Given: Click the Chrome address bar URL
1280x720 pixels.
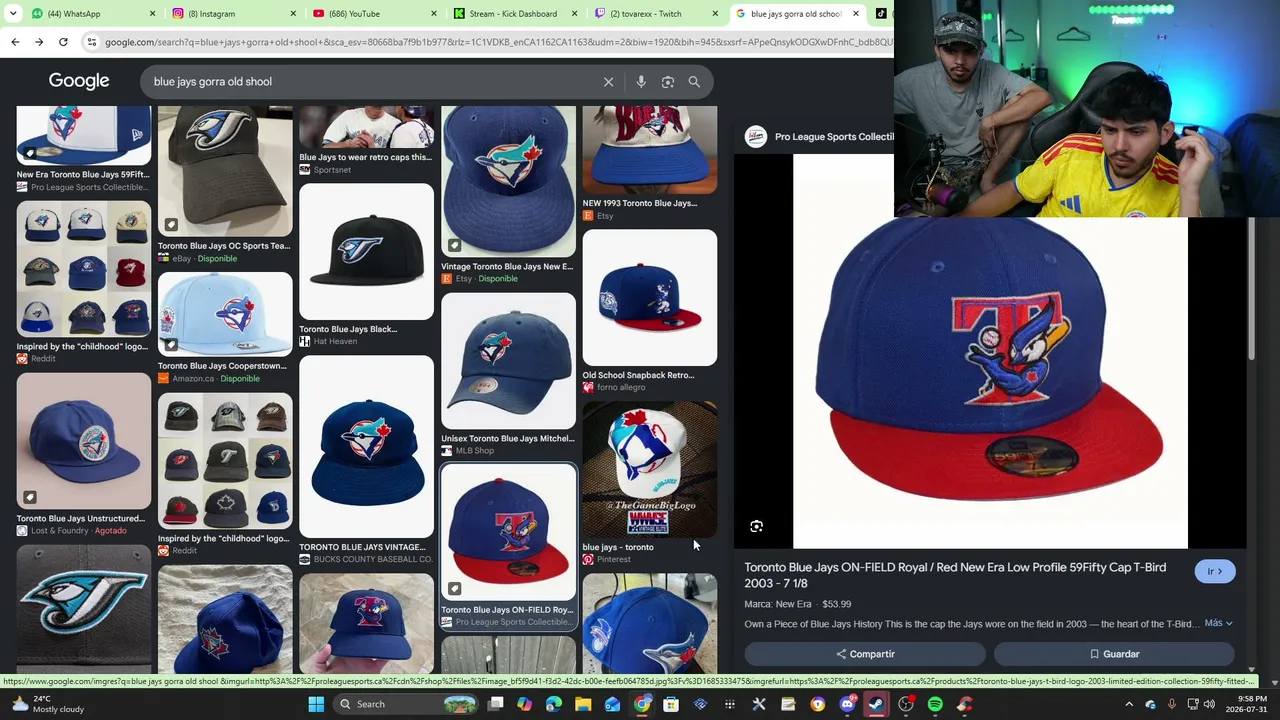Looking at the screenshot, I should [498, 42].
